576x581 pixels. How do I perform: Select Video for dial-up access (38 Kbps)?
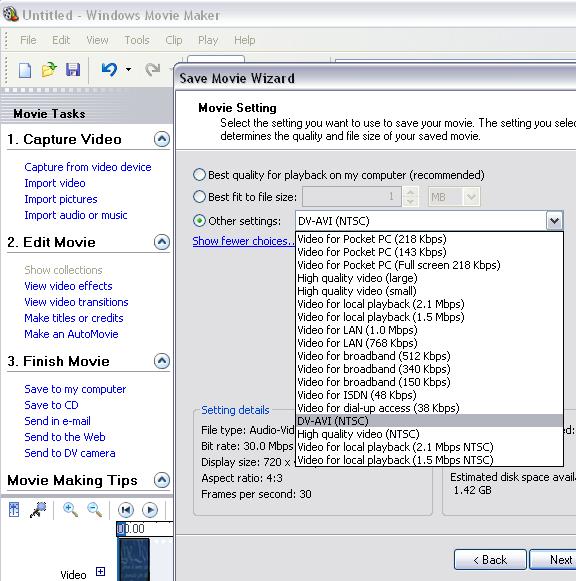(x=429, y=408)
